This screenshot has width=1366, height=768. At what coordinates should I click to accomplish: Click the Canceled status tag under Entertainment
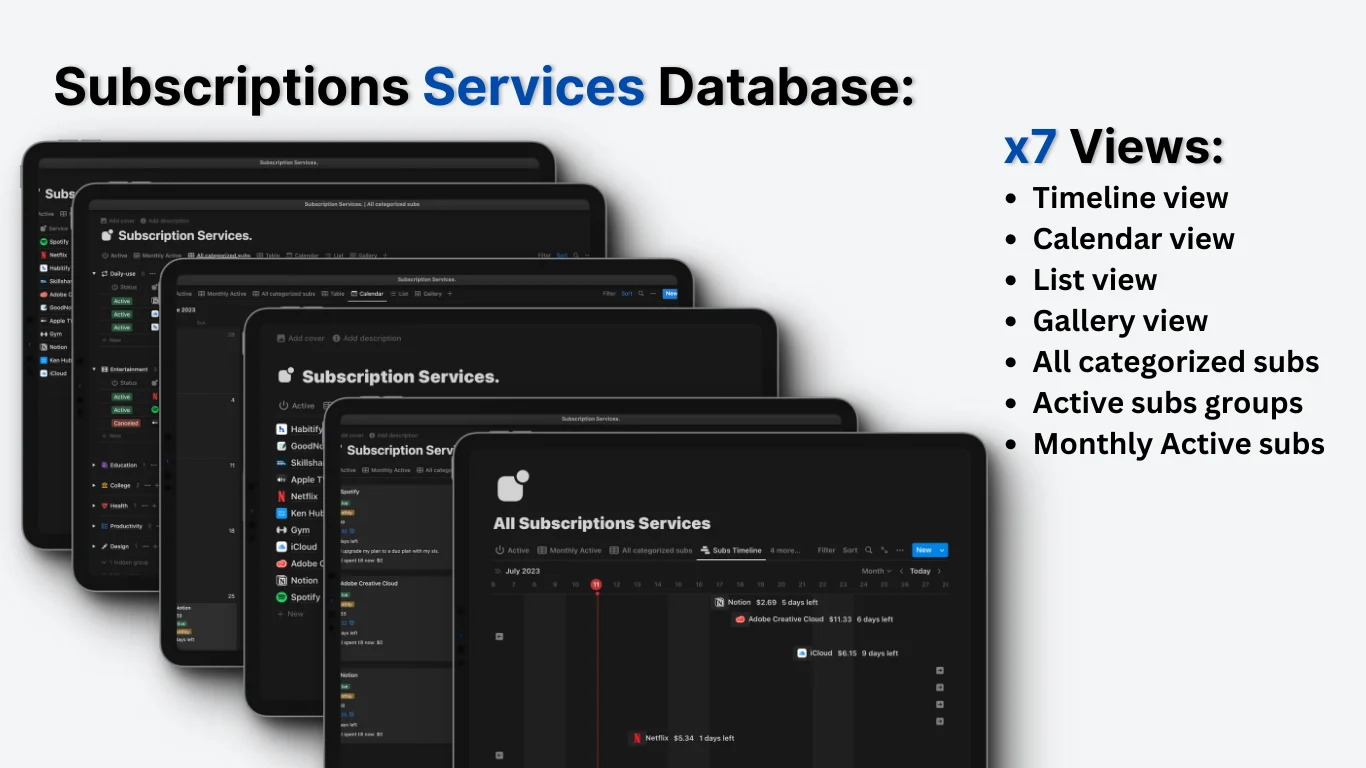[x=125, y=423]
